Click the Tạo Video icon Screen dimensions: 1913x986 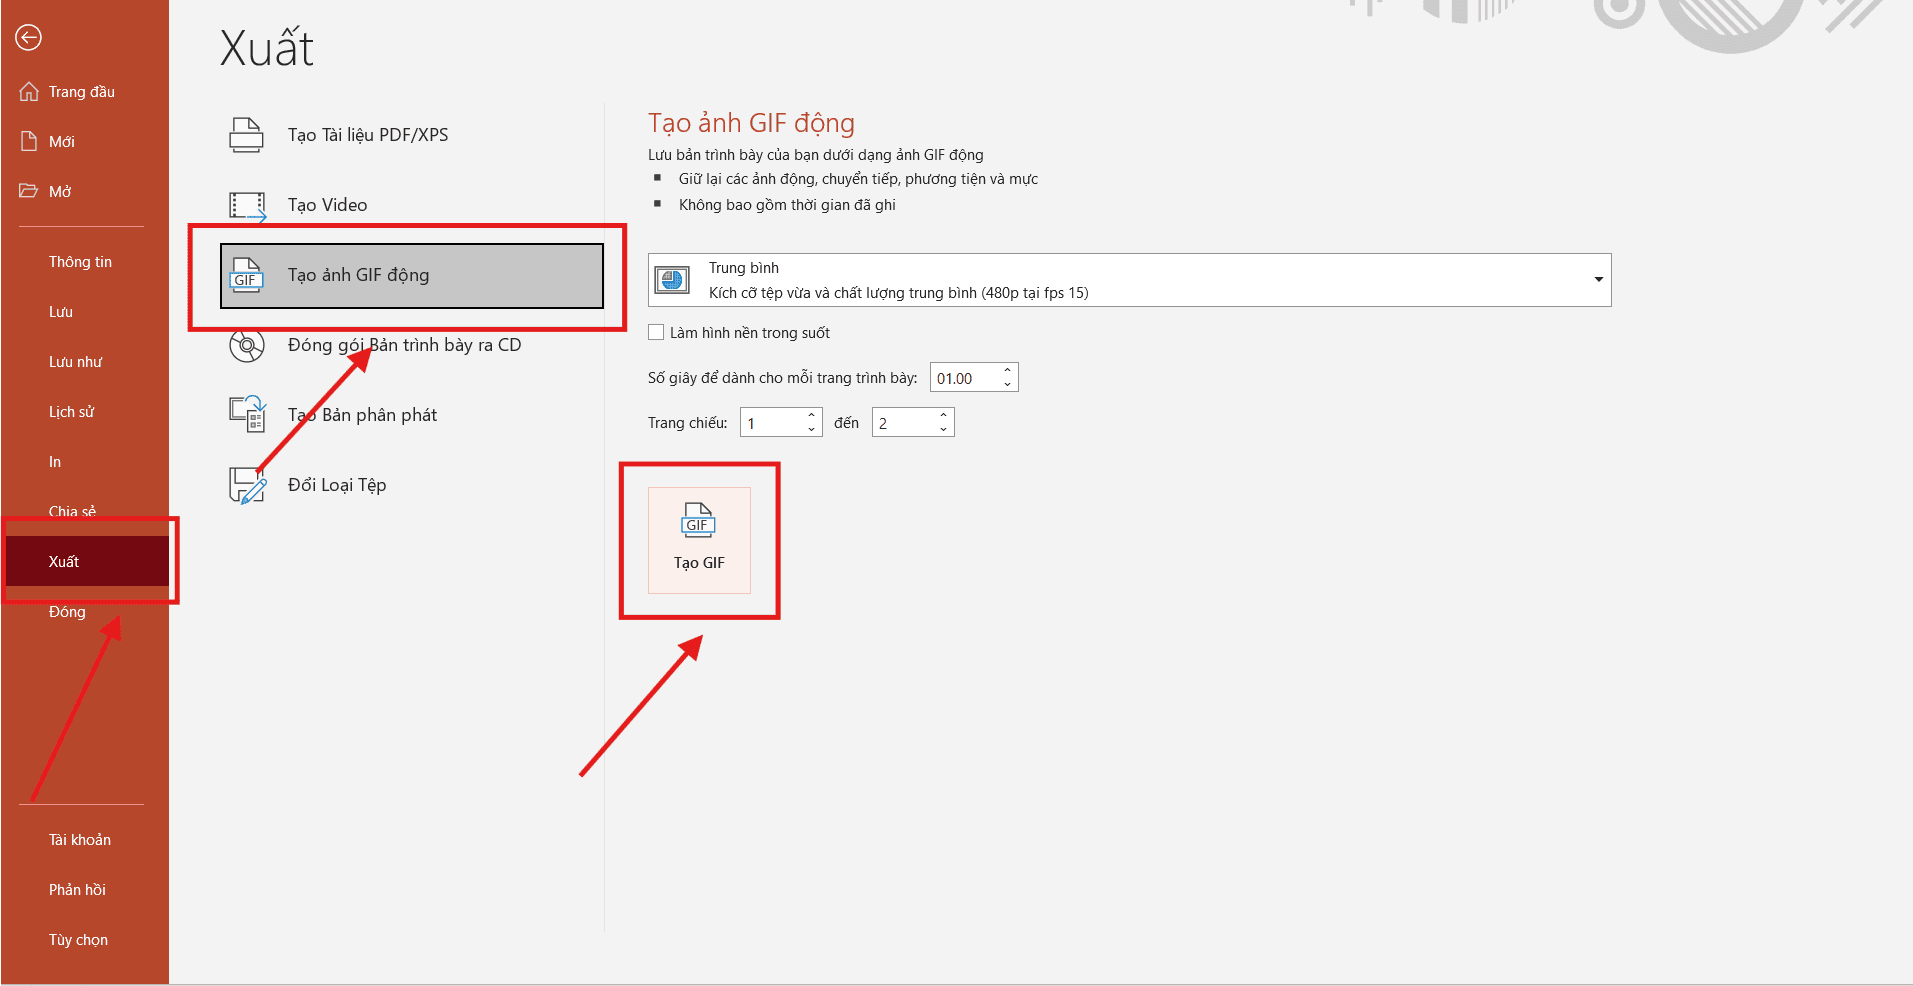click(x=245, y=204)
